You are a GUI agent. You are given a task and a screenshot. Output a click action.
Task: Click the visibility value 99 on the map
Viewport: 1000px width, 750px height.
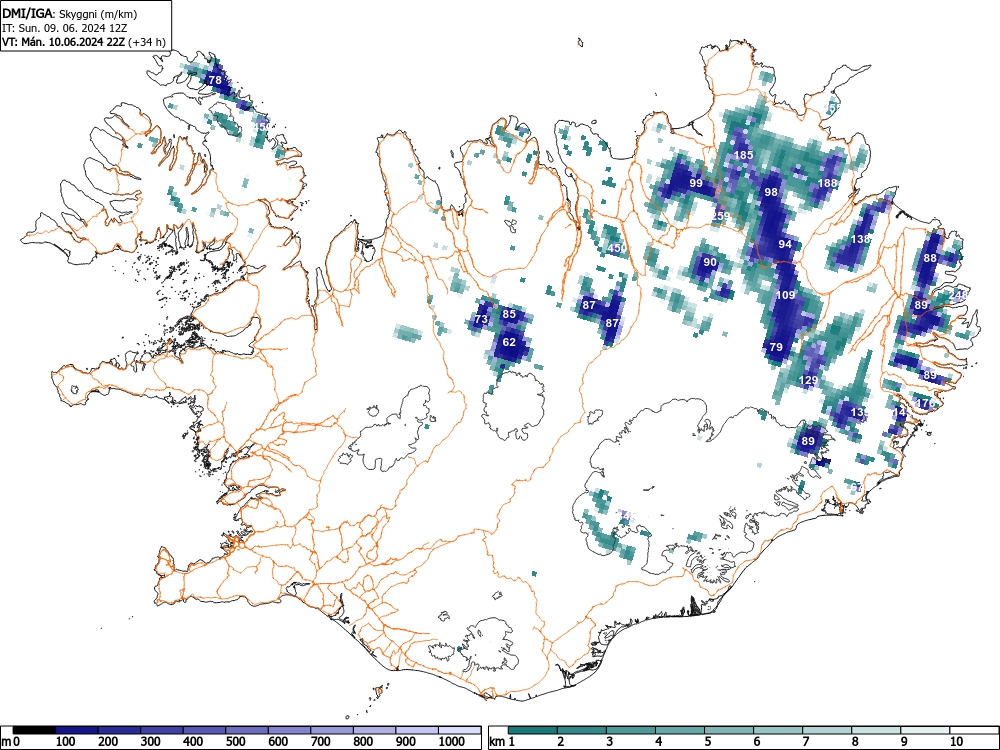(x=696, y=183)
